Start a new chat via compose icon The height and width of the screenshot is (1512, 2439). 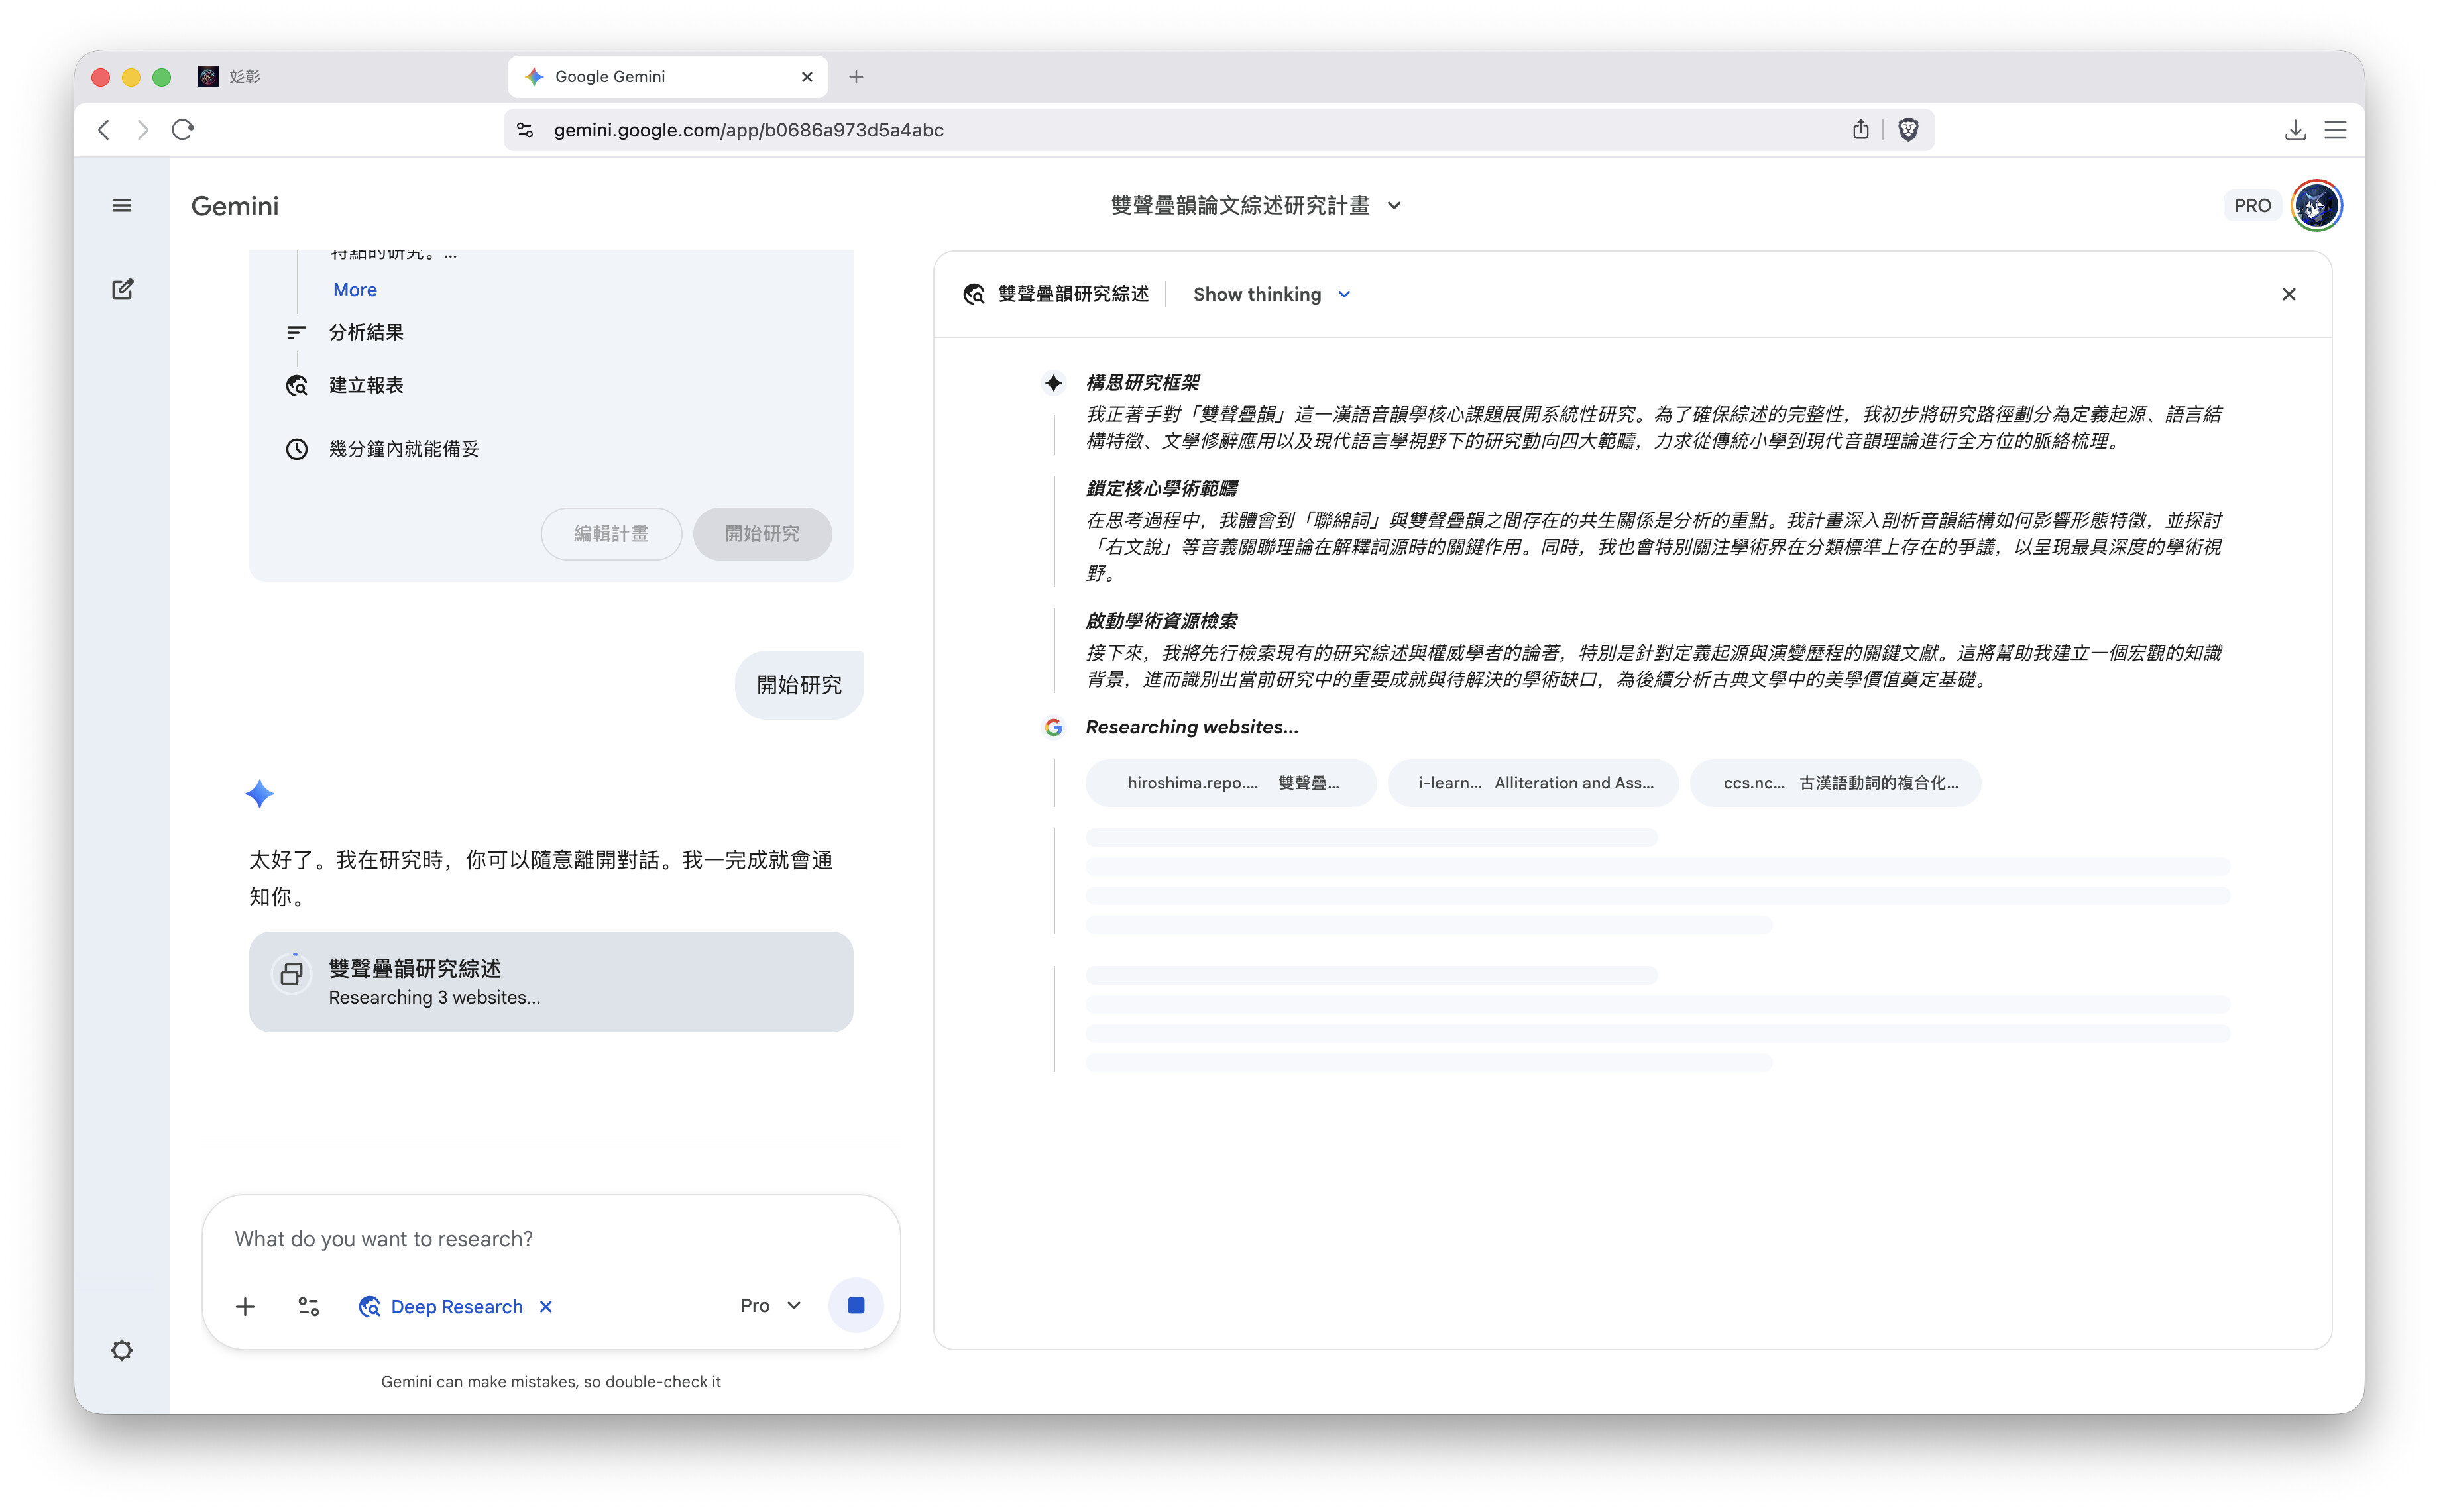(122, 290)
